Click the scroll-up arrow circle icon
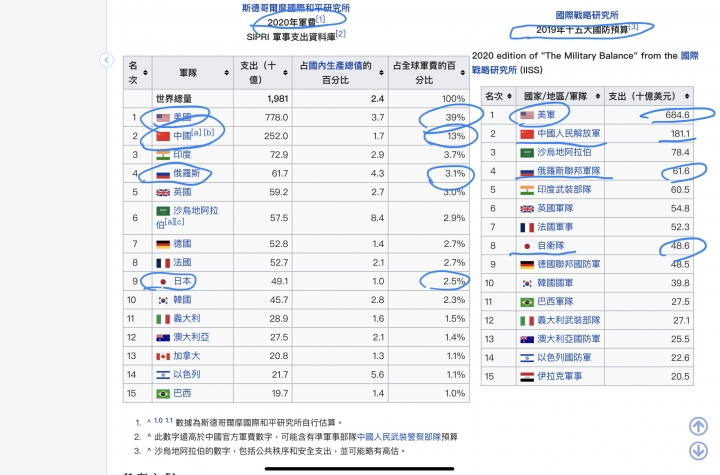 tap(698, 426)
